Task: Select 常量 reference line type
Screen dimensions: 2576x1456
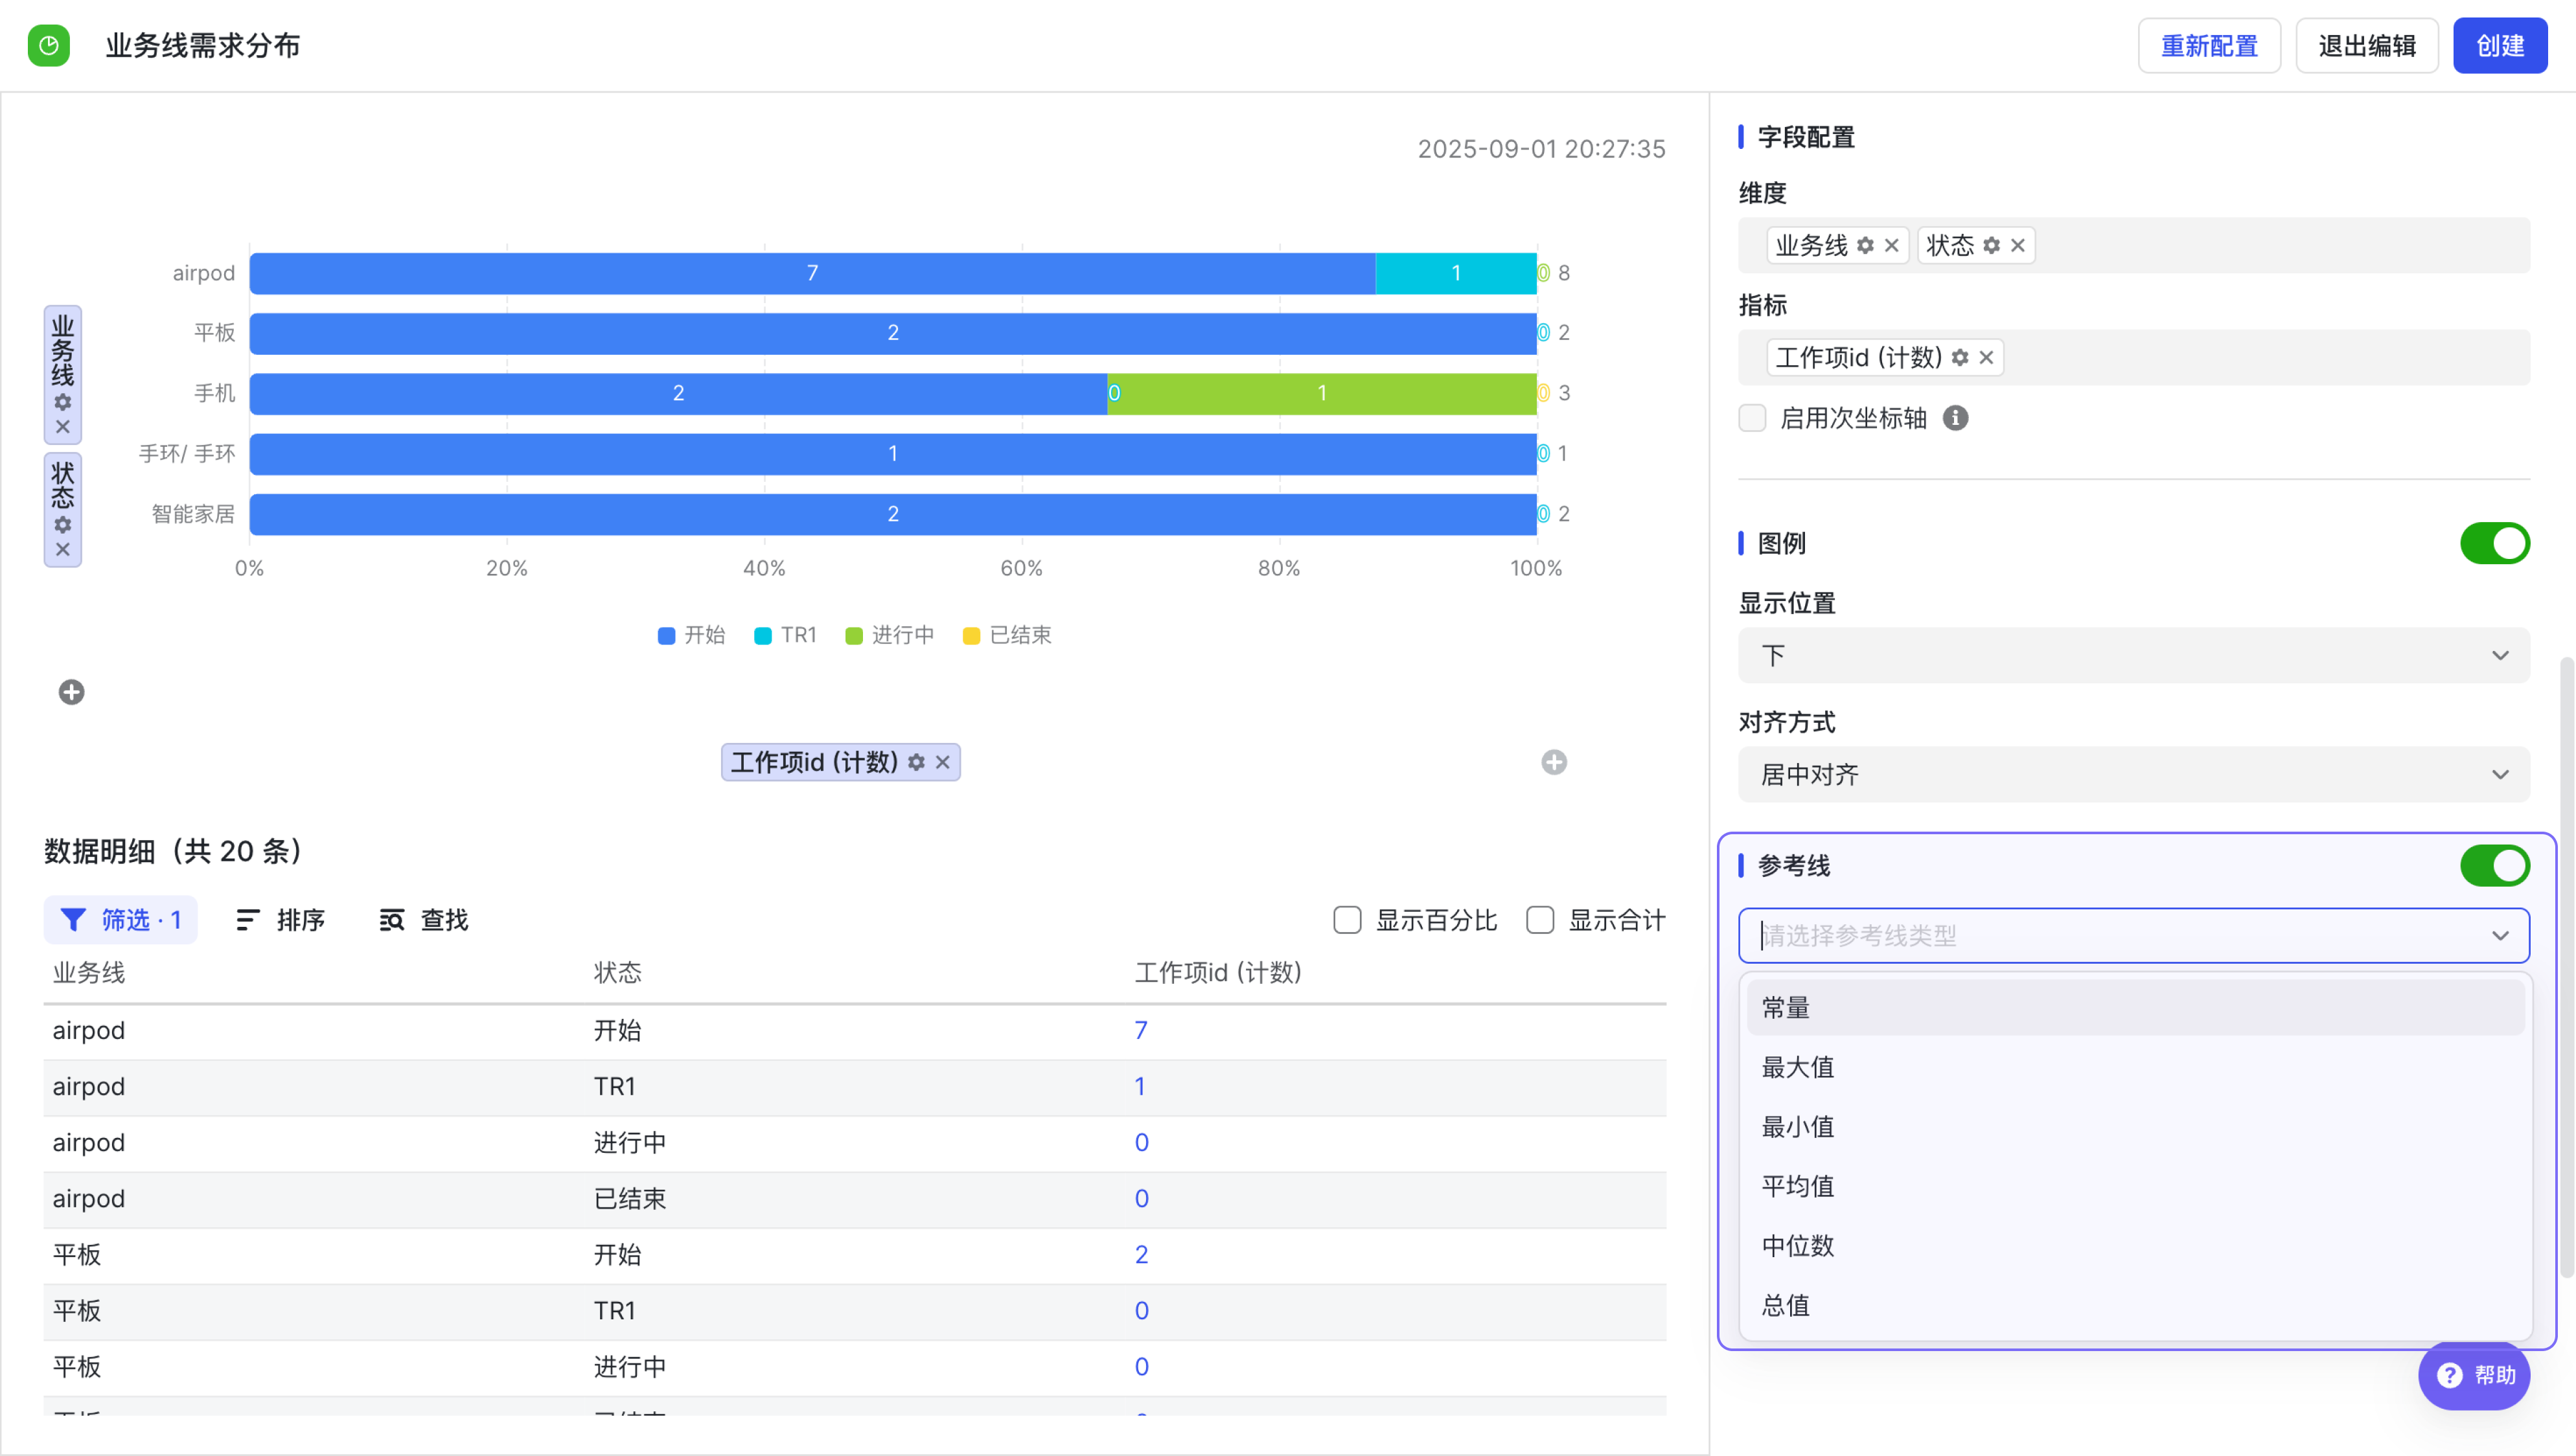Action: click(2136, 1008)
